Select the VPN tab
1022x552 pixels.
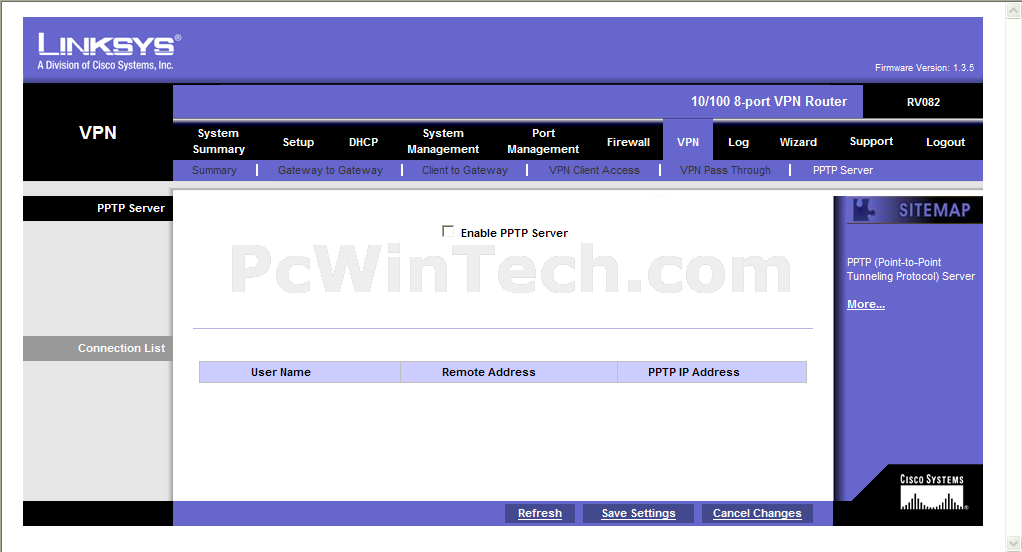(688, 142)
